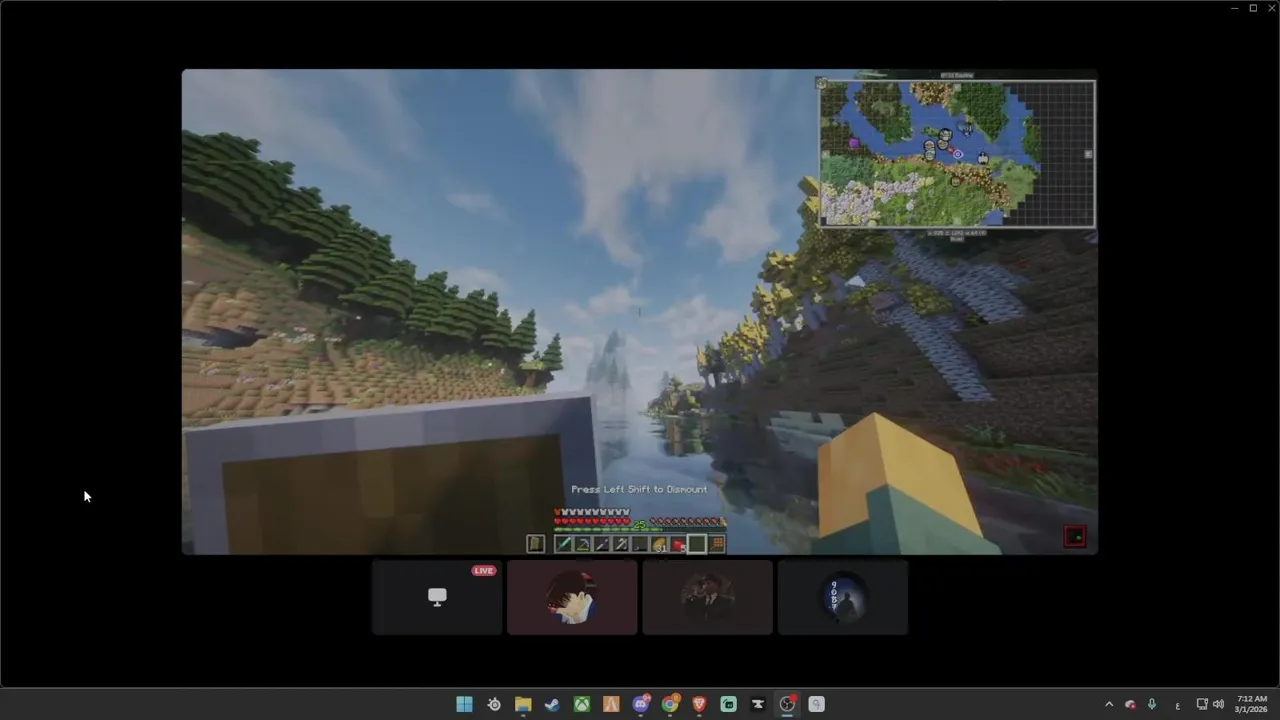This screenshot has width=1280, height=720.
Task: Open Google Chrome from taskbar
Action: [670, 704]
